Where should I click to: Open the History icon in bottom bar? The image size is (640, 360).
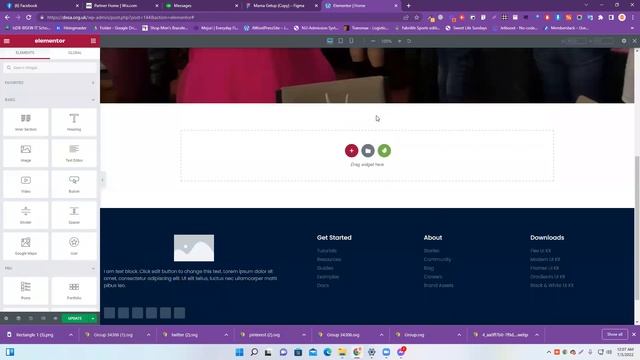click(x=31, y=318)
